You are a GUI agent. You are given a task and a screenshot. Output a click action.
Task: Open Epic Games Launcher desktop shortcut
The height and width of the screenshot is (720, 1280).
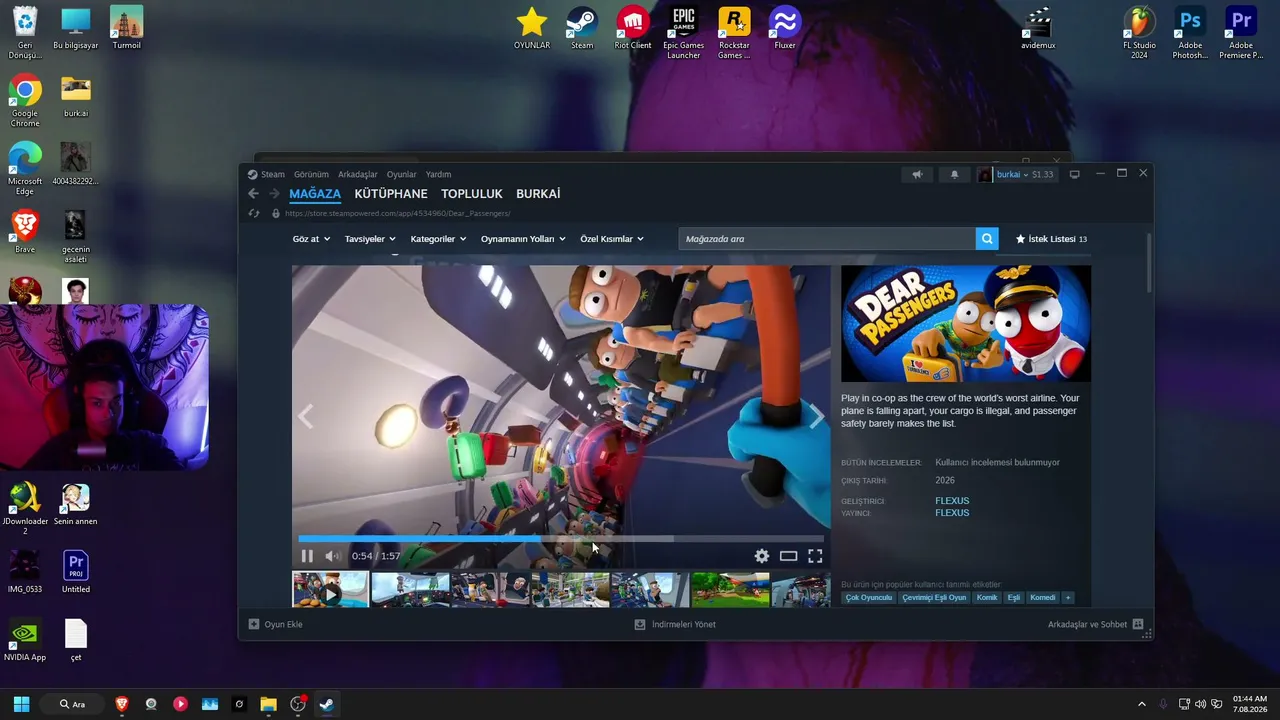[684, 33]
